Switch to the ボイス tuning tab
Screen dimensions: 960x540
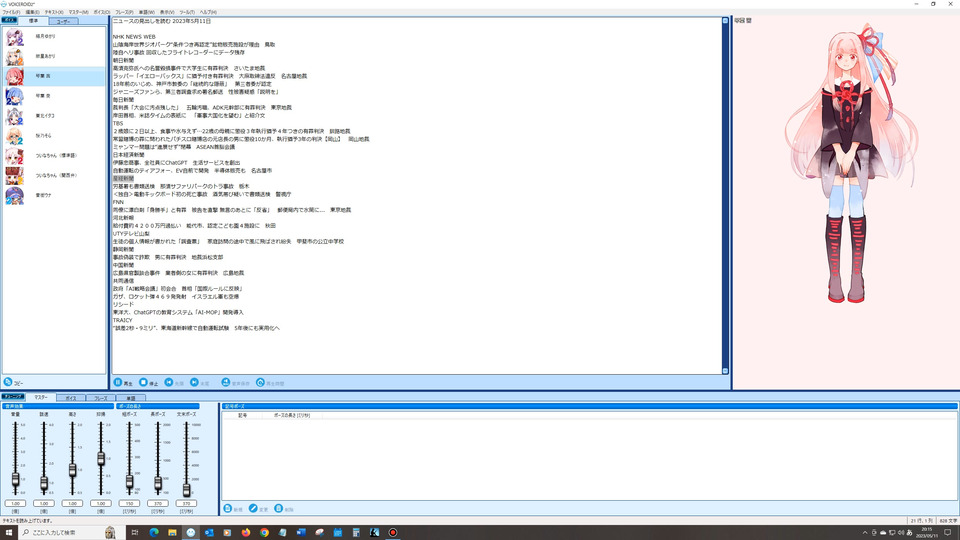(71, 398)
